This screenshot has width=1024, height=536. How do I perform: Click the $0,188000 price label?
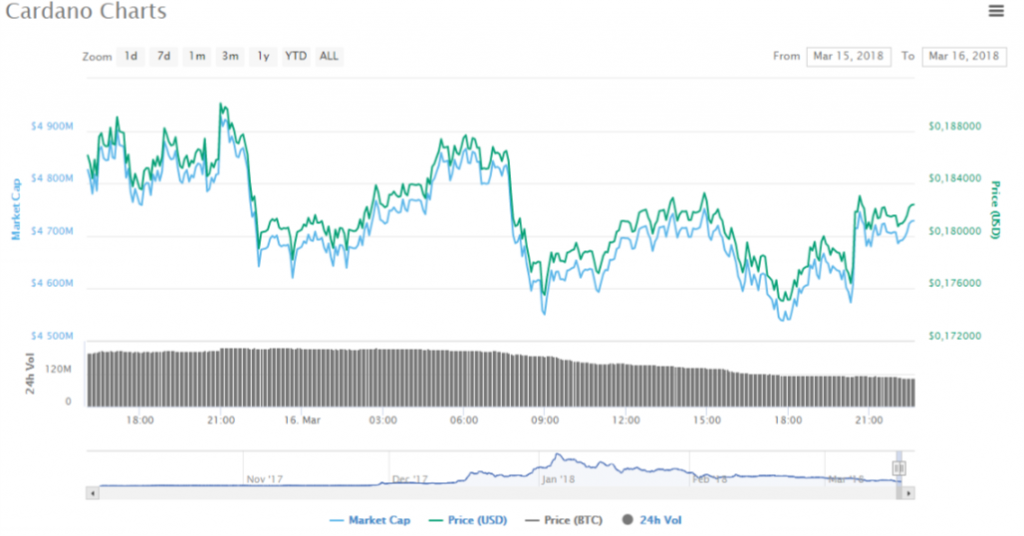[955, 126]
